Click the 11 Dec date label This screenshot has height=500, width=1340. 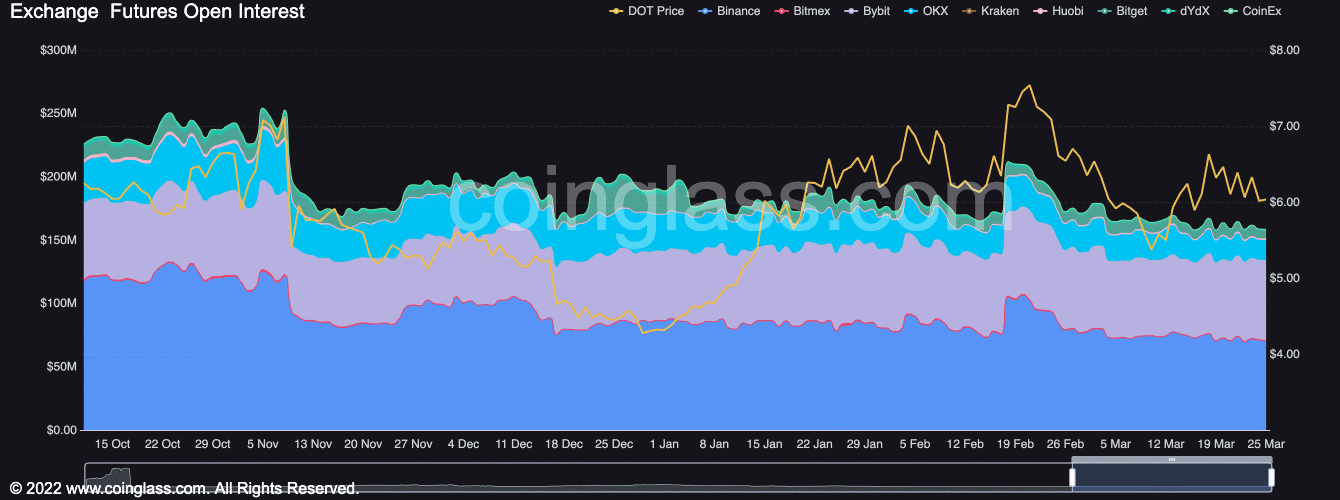pyautogui.click(x=513, y=444)
